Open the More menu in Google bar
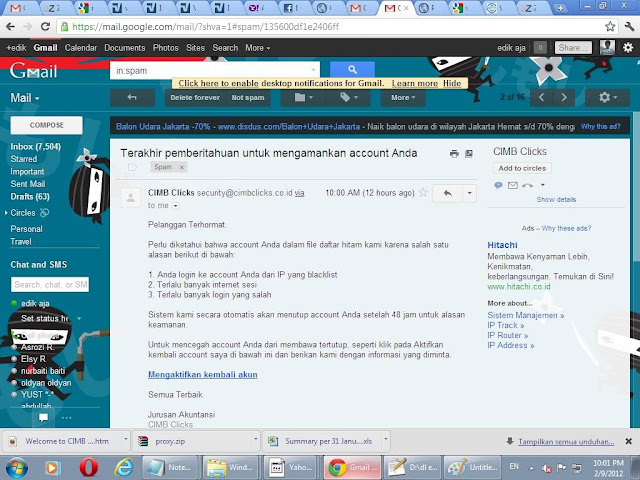Screen dimensions: 640x480 258,48
